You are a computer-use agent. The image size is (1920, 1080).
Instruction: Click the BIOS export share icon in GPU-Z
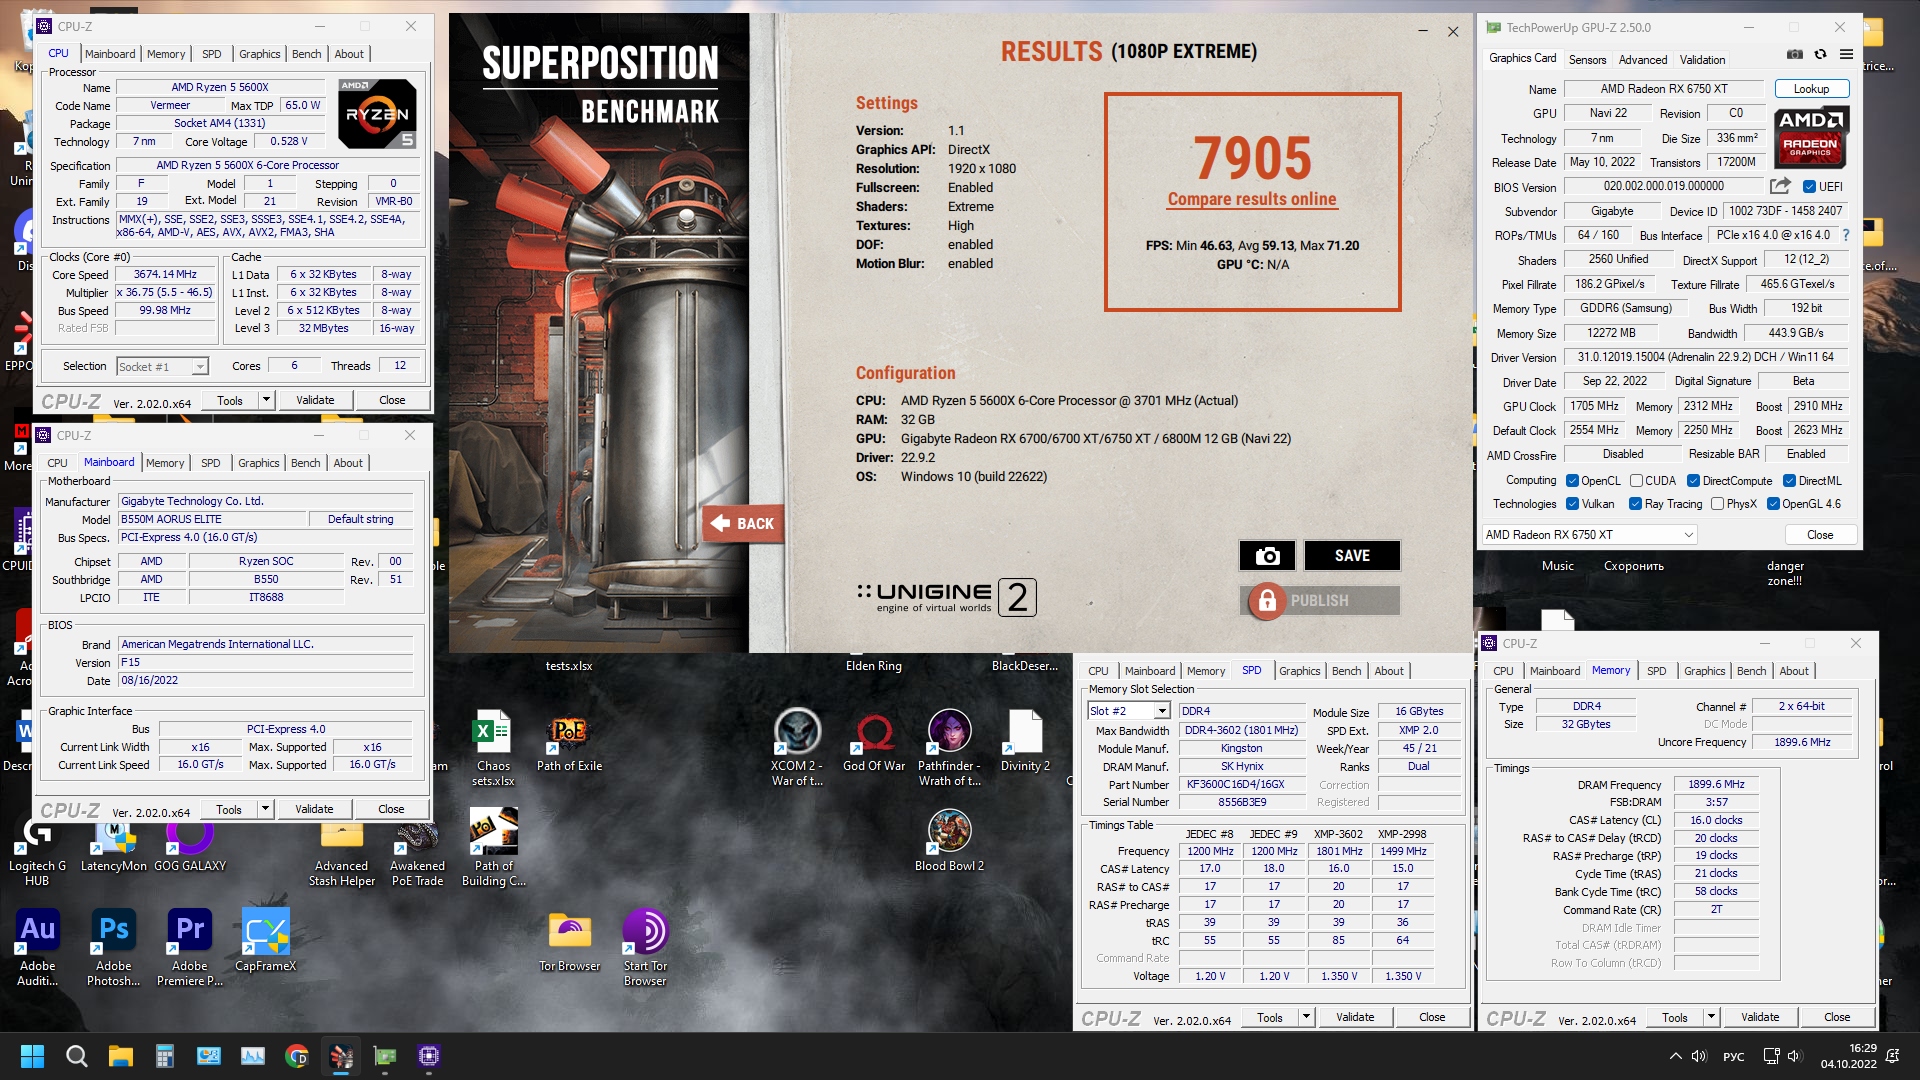coord(1780,186)
